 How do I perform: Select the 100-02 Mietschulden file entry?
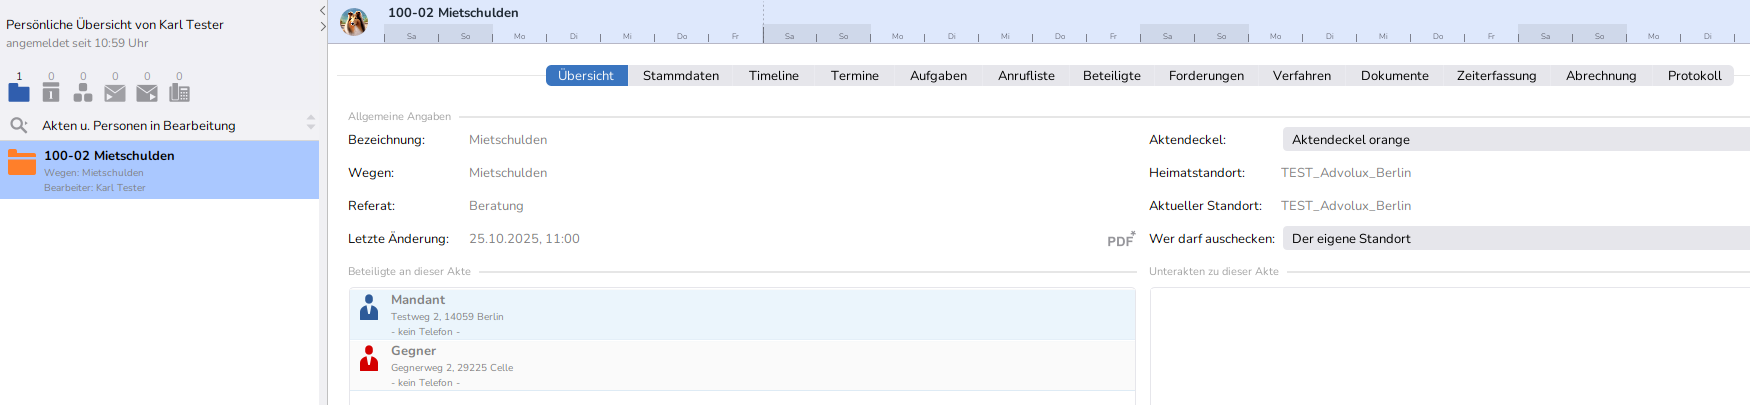click(160, 170)
